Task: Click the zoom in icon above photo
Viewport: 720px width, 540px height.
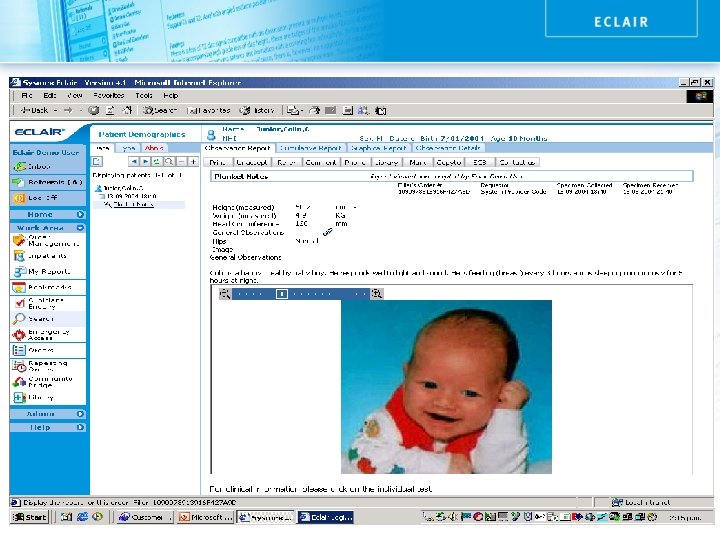Action: pos(377,293)
